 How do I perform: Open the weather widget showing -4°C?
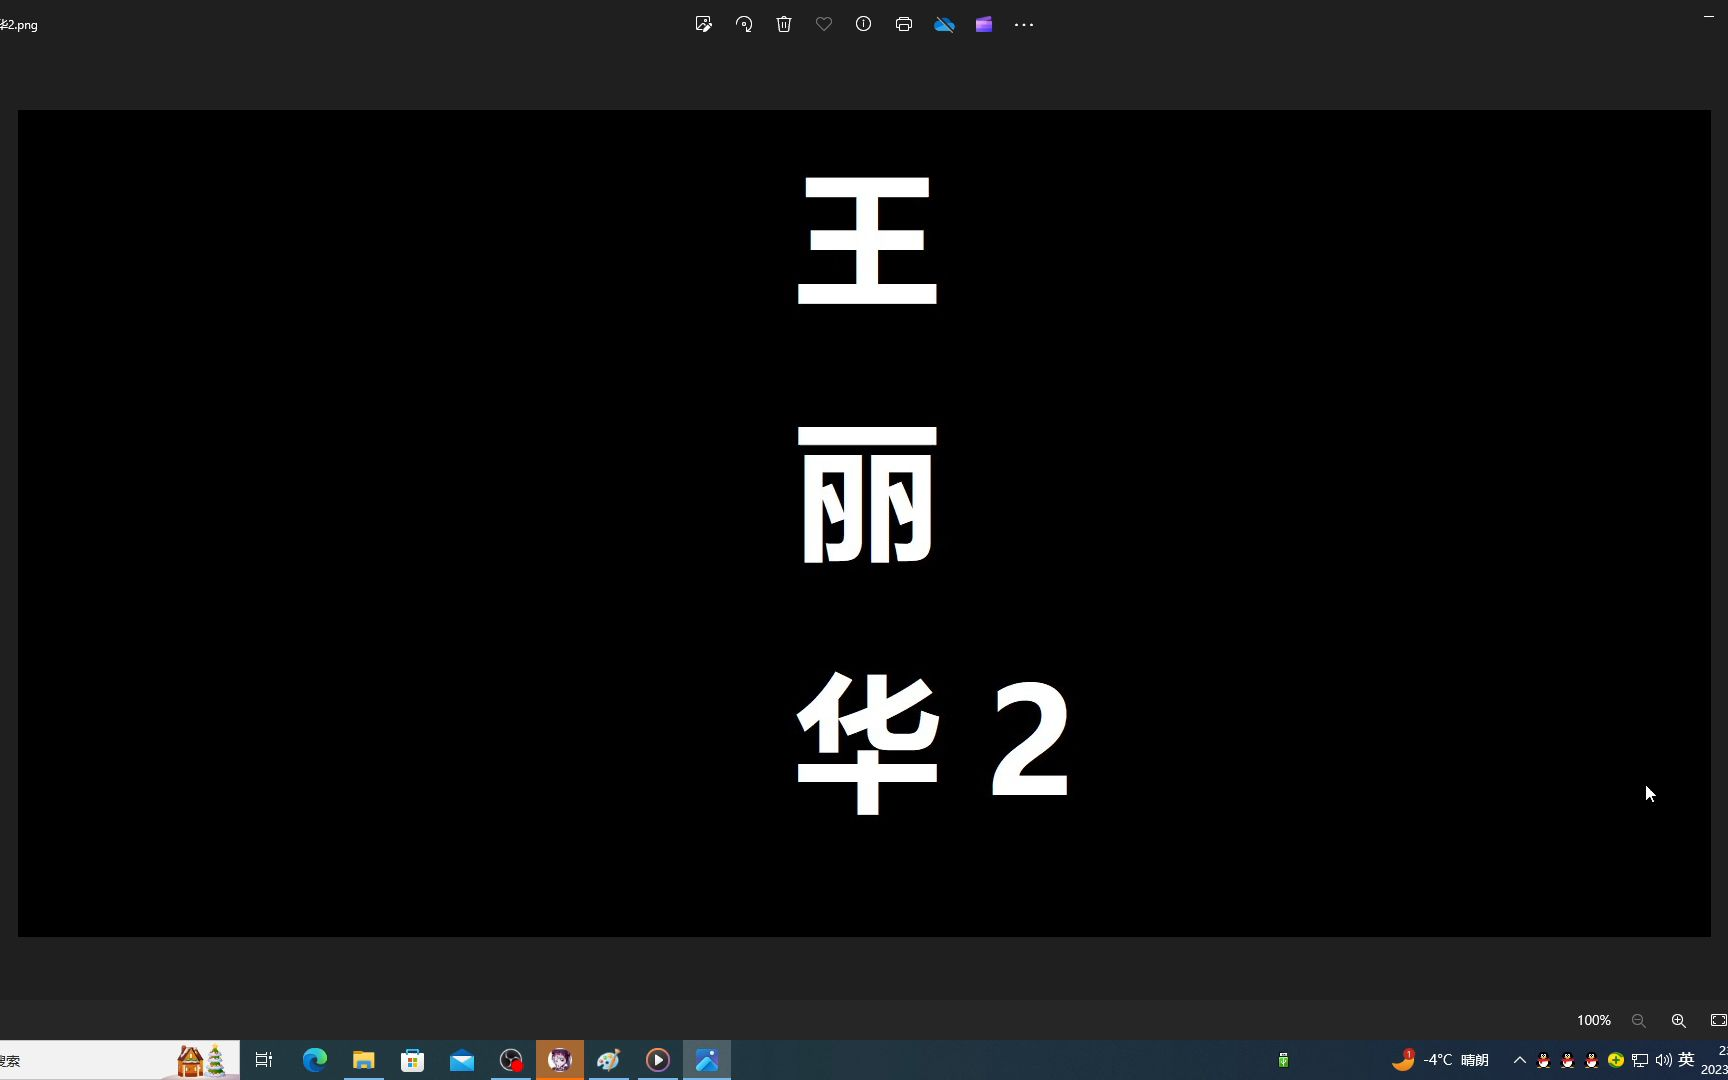1440,1060
